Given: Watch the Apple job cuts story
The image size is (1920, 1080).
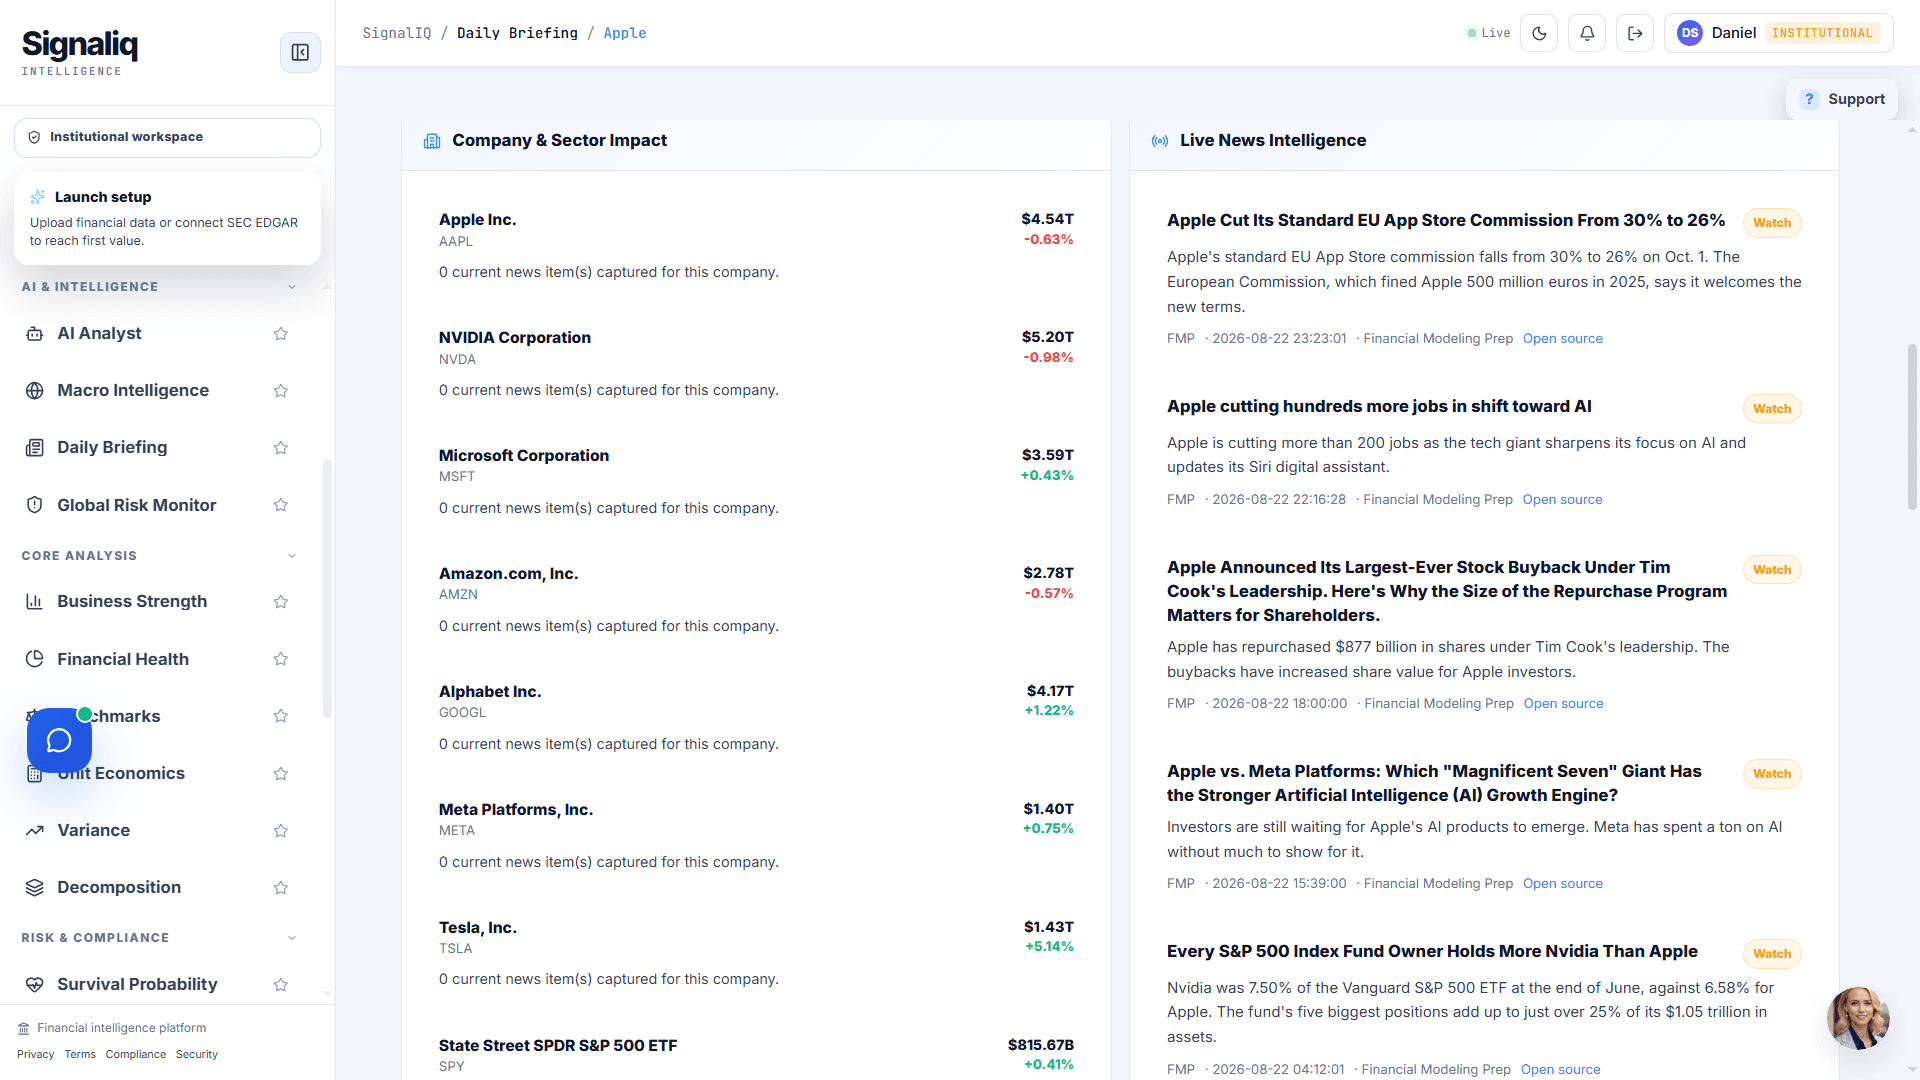Looking at the screenshot, I should pos(1772,409).
